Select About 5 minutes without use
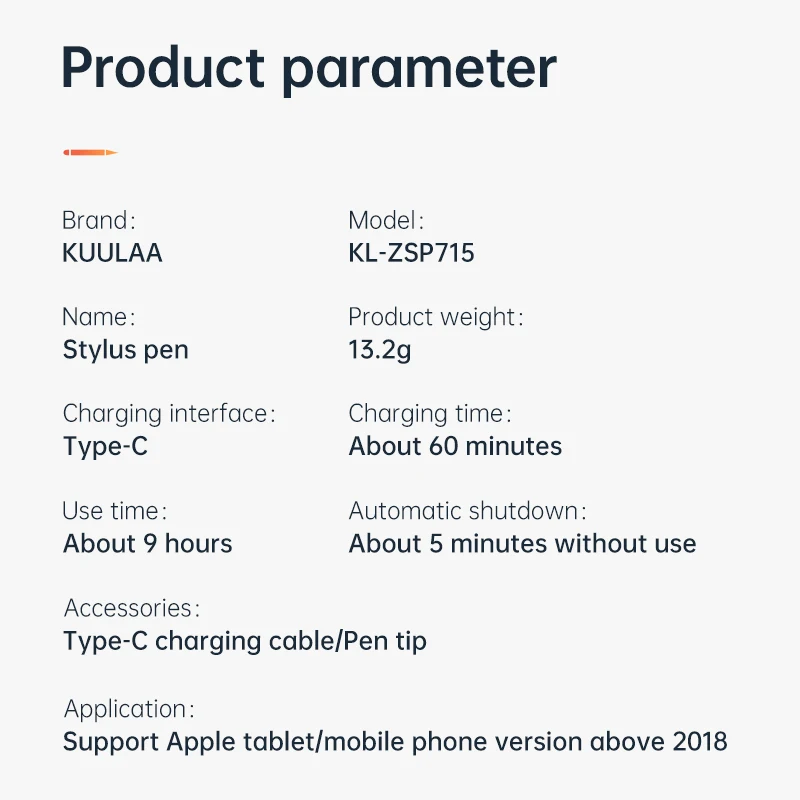The height and width of the screenshot is (800, 800). pos(522,544)
